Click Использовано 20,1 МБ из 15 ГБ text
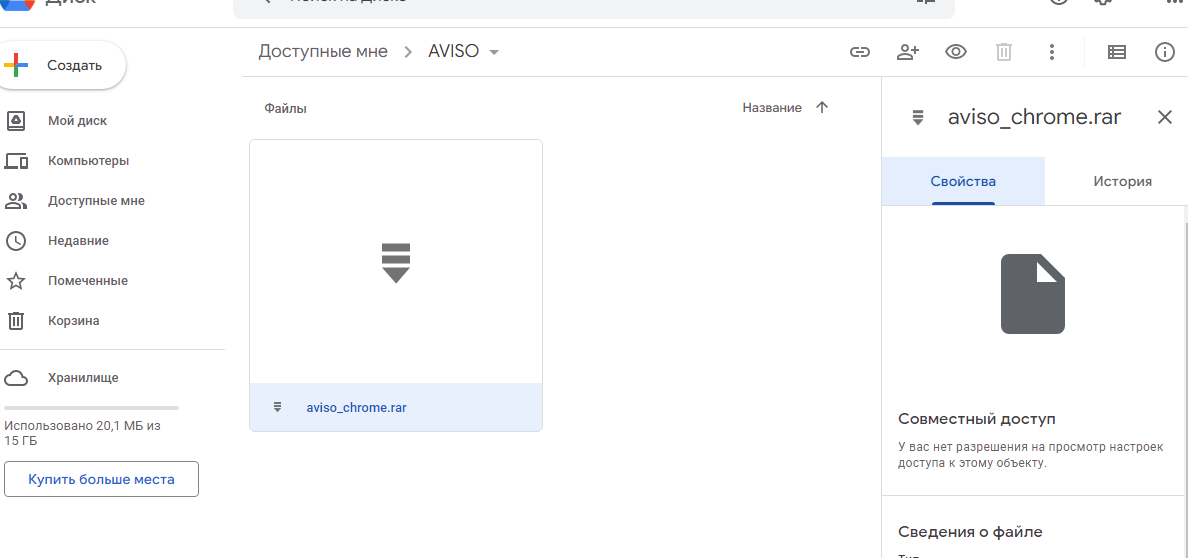 pos(82,433)
